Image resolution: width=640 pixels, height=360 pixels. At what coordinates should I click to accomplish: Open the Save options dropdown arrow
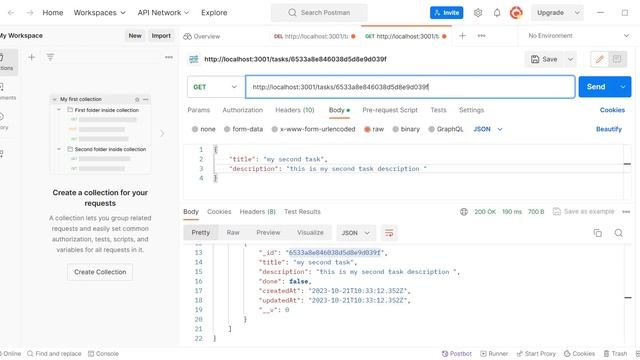pyautogui.click(x=570, y=59)
